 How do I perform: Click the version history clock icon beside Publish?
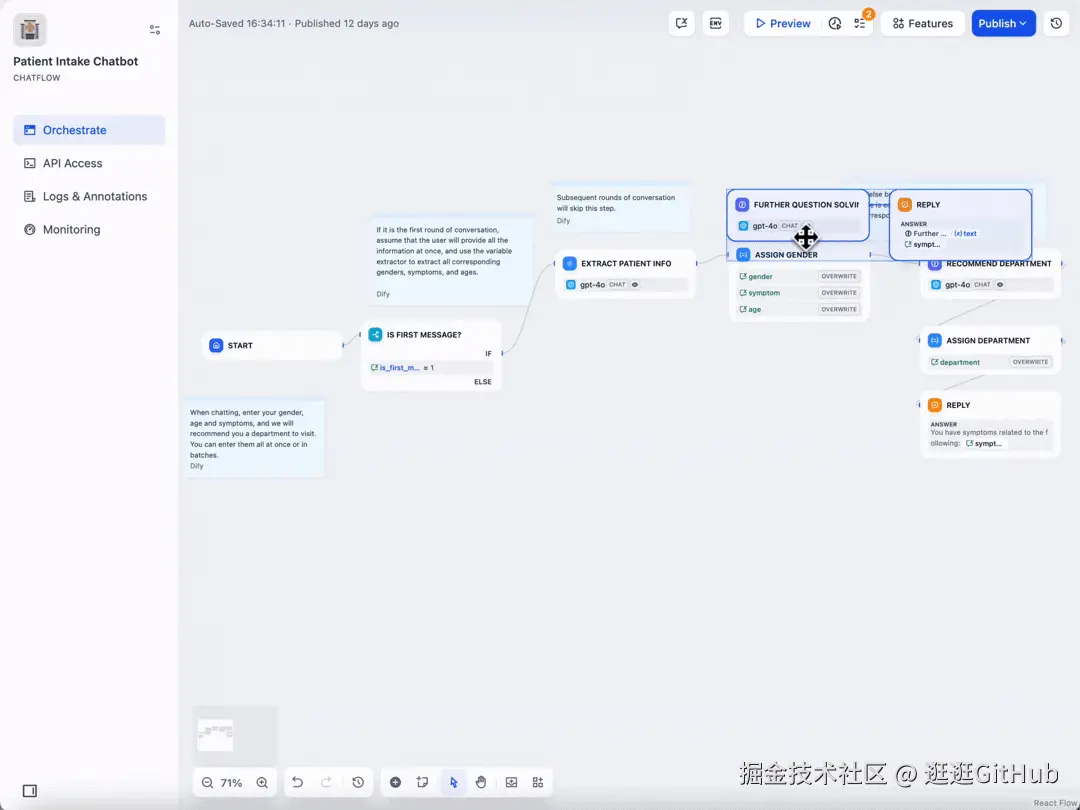click(1056, 22)
